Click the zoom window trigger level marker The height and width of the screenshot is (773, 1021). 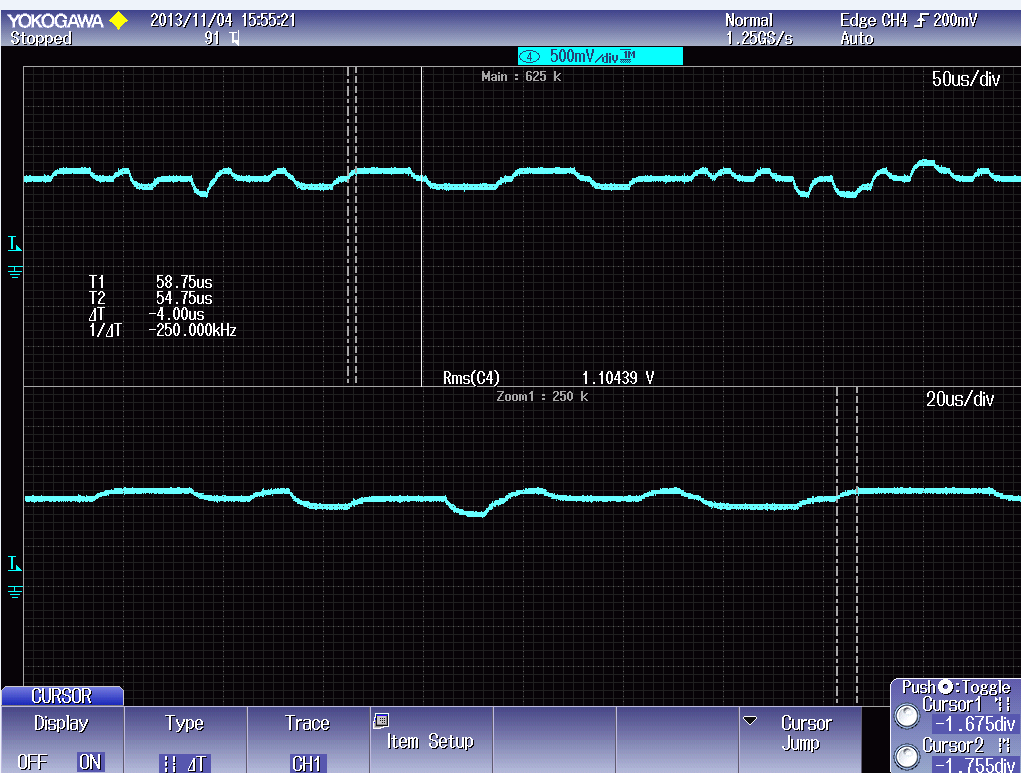tap(14, 564)
